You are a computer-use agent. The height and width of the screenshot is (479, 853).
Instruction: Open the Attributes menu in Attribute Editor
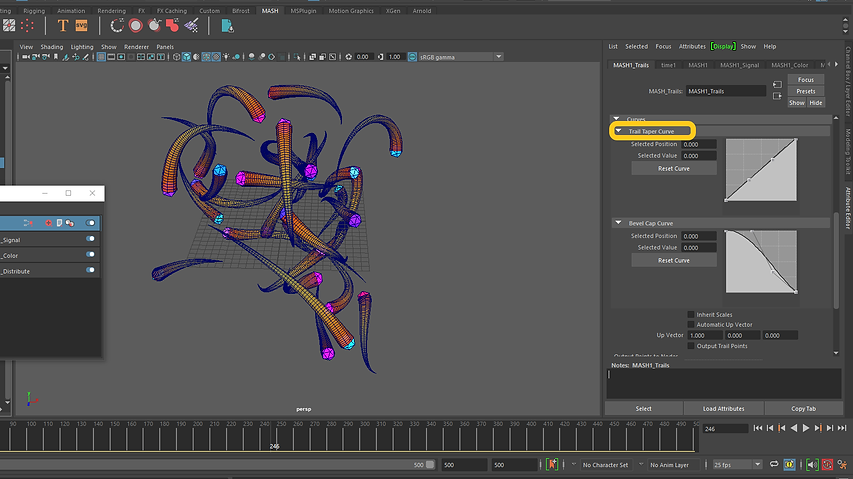click(x=692, y=46)
